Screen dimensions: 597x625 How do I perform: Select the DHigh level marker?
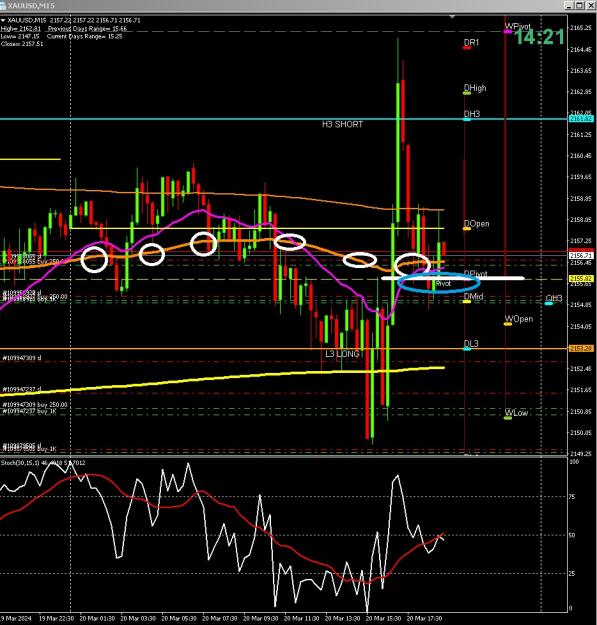tap(467, 93)
